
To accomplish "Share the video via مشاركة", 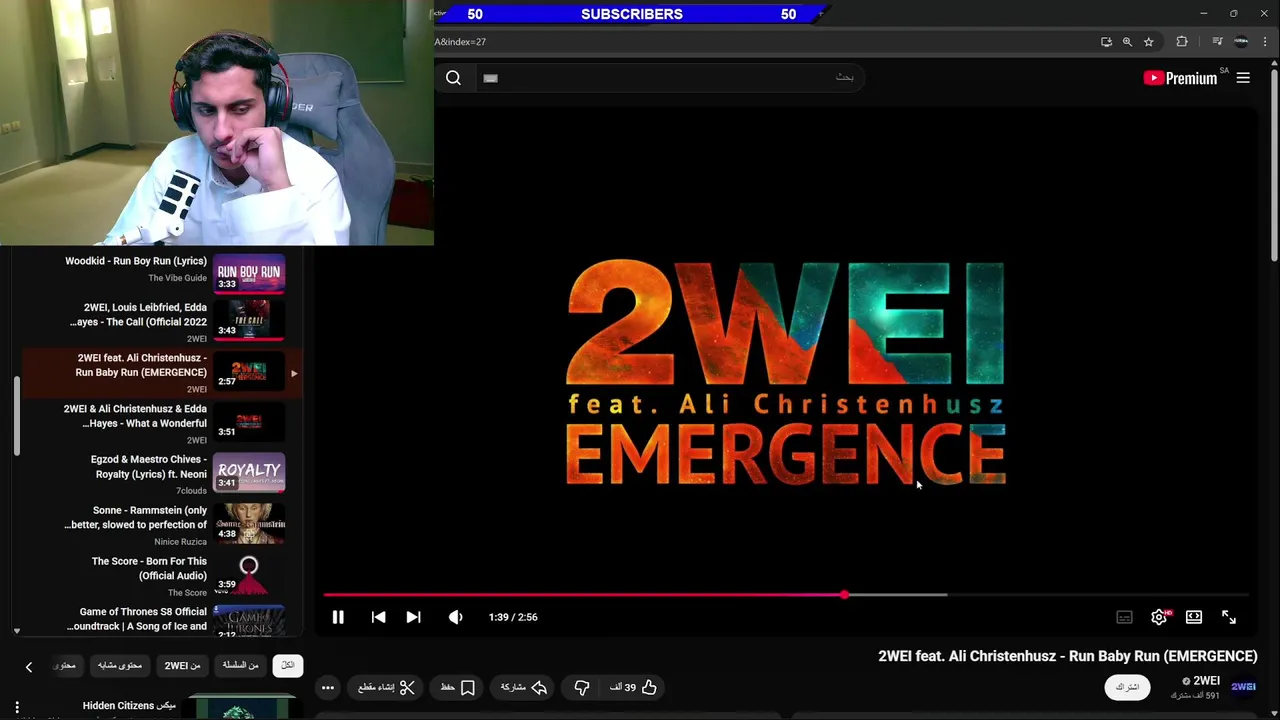I will pyautogui.click(x=524, y=687).
